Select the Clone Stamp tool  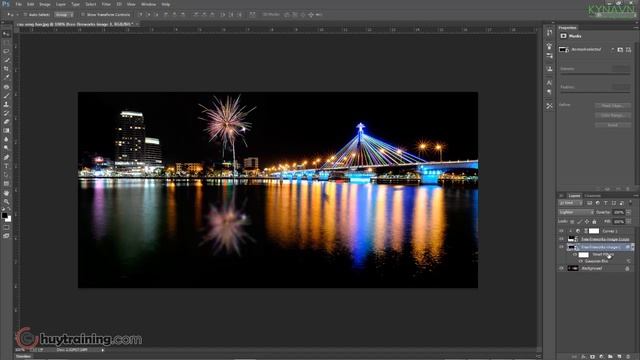click(6, 104)
